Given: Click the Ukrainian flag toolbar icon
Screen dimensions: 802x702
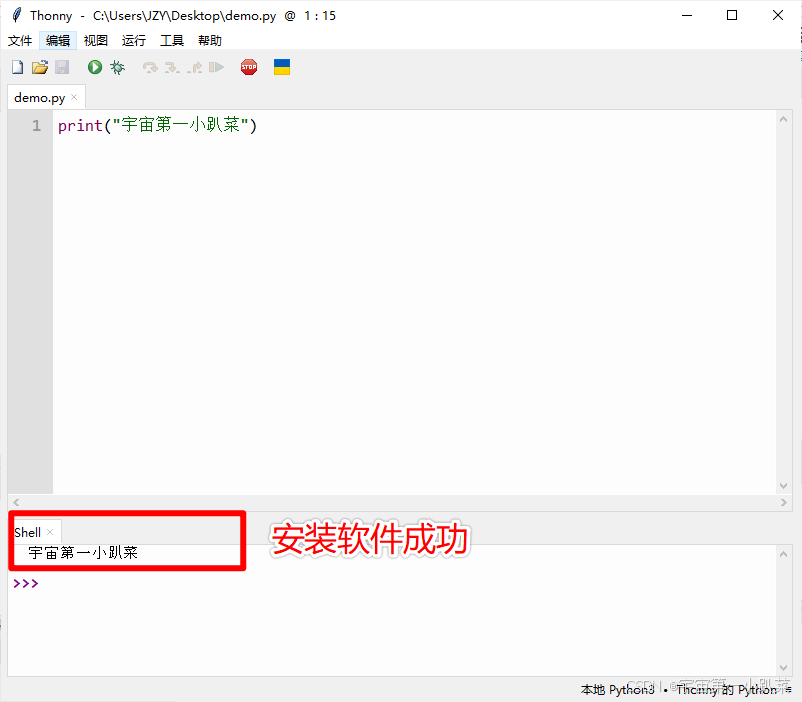Looking at the screenshot, I should (281, 66).
